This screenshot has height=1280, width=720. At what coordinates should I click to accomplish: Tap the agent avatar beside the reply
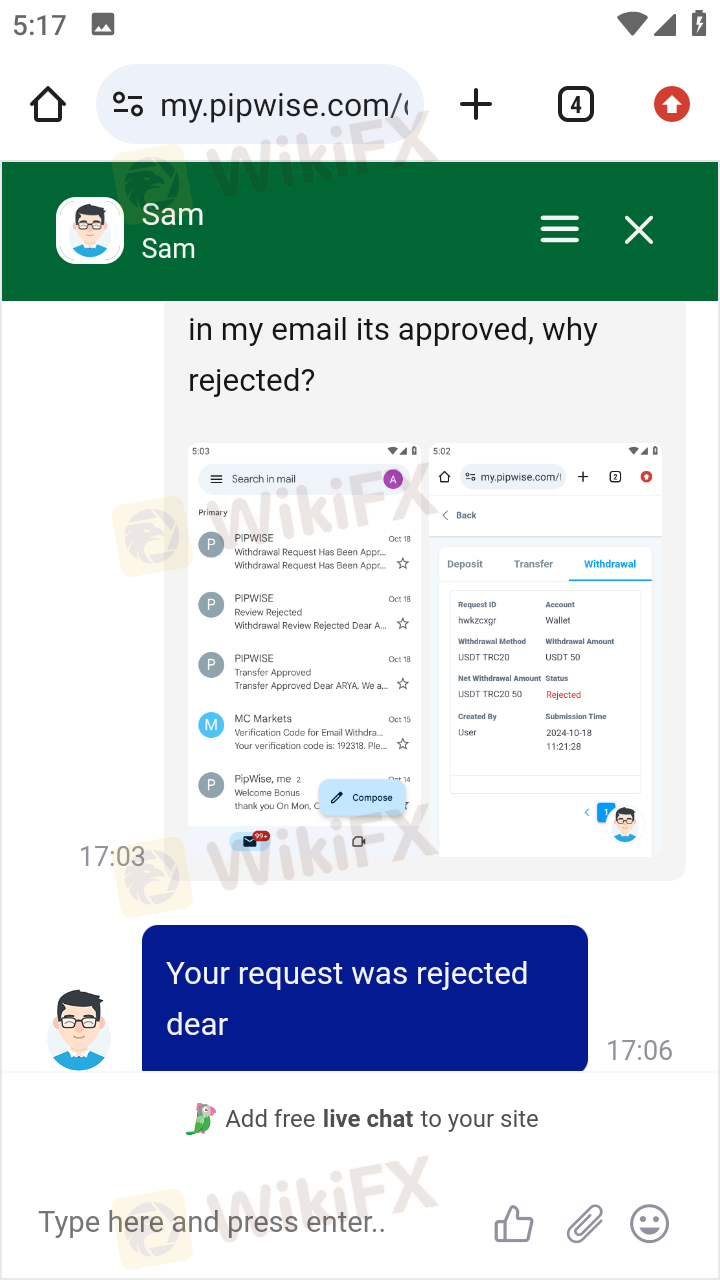pos(79,1030)
